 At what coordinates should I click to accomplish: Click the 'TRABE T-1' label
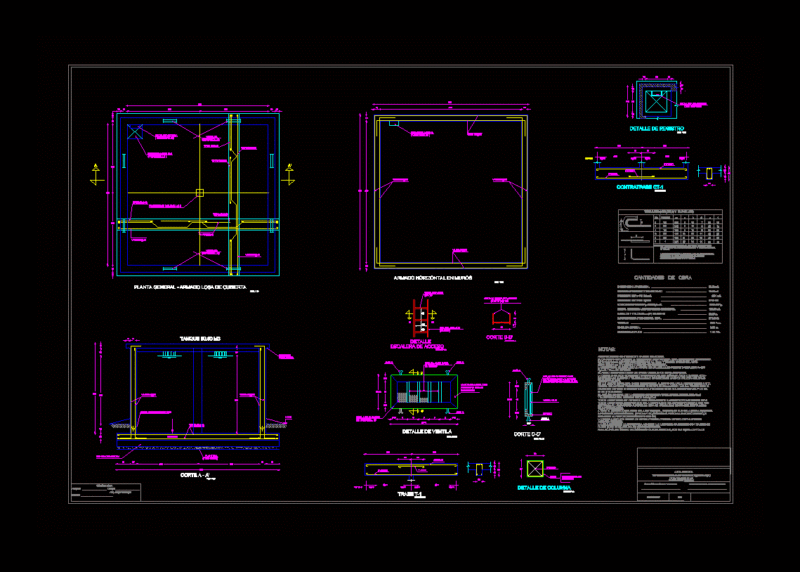pos(409,494)
